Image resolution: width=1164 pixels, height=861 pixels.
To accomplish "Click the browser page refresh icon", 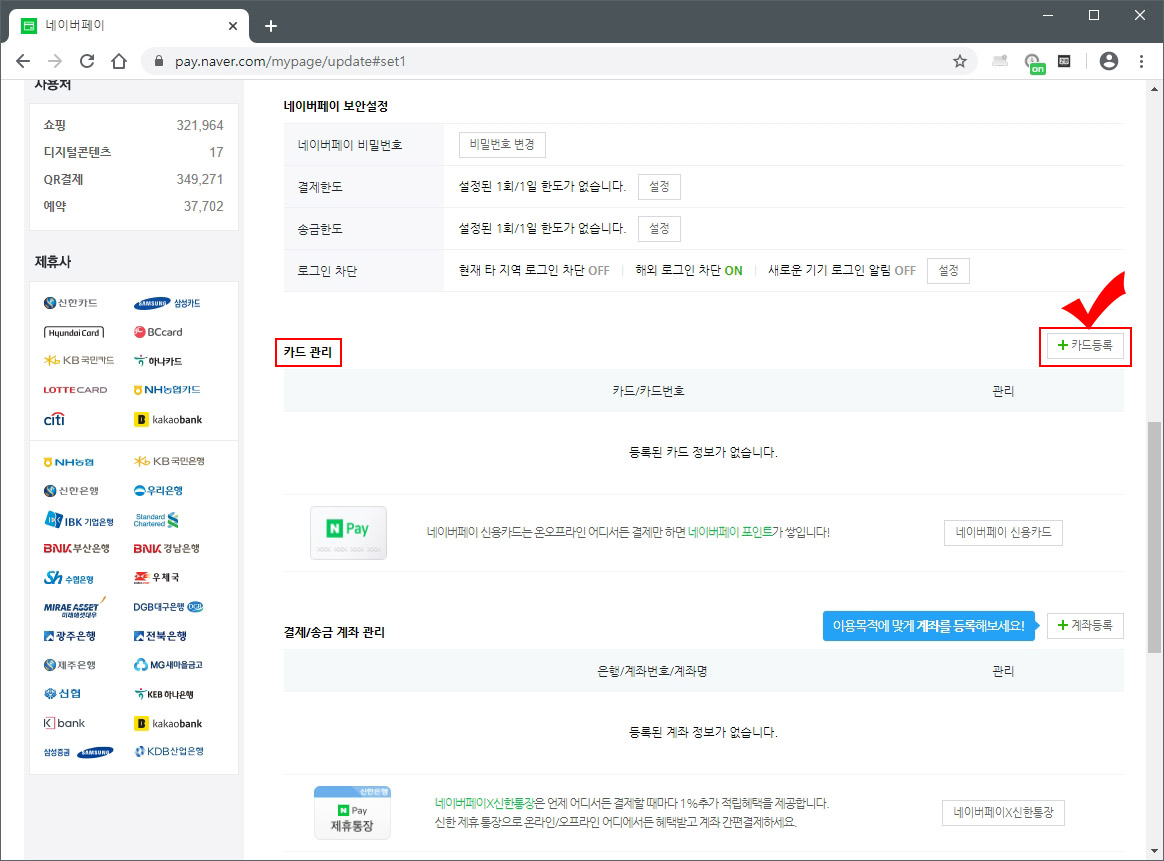I will [86, 61].
